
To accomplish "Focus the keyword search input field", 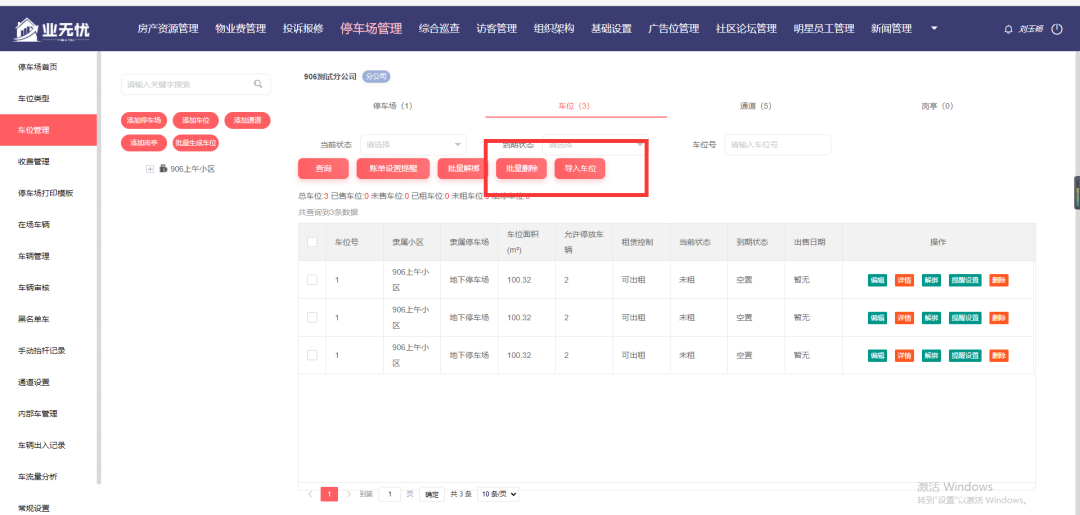I will pos(196,84).
